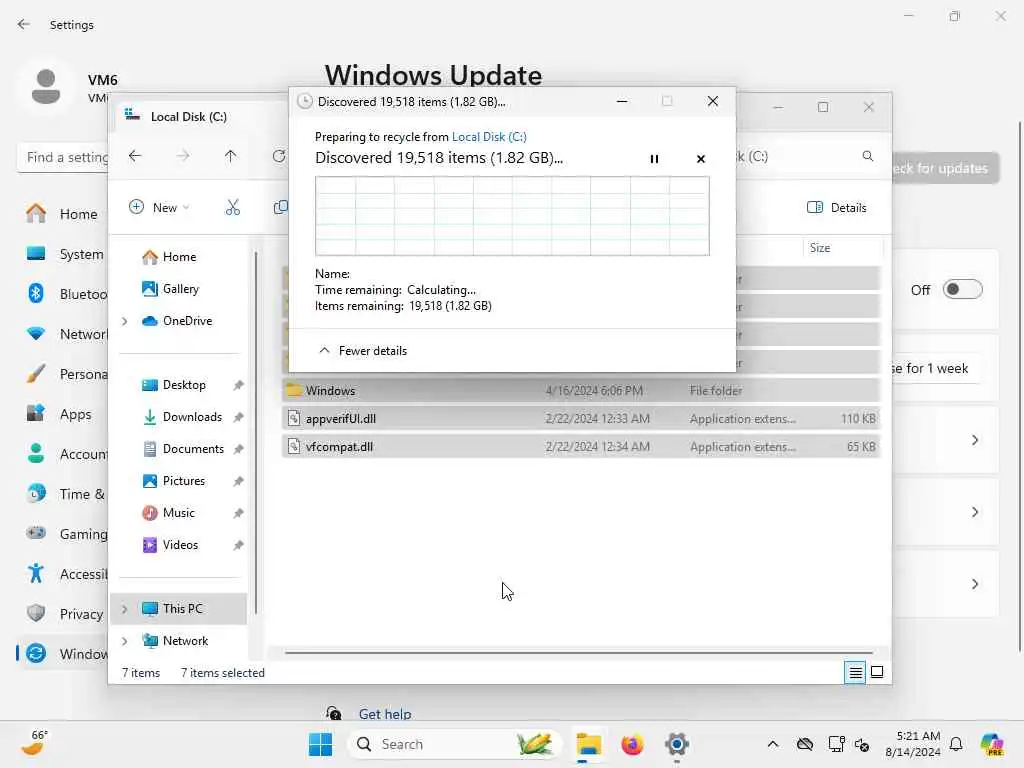Open File Explorer from the taskbar
This screenshot has height=768, width=1024.
pos(588,744)
